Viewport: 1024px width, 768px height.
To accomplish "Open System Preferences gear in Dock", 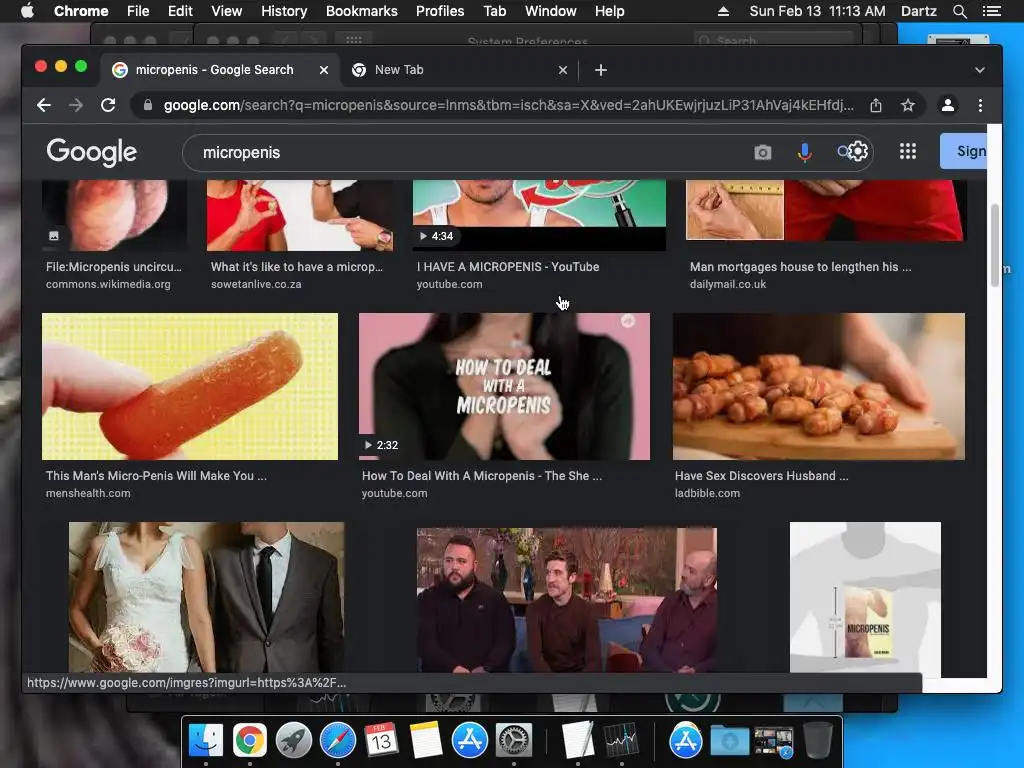I will [x=514, y=740].
